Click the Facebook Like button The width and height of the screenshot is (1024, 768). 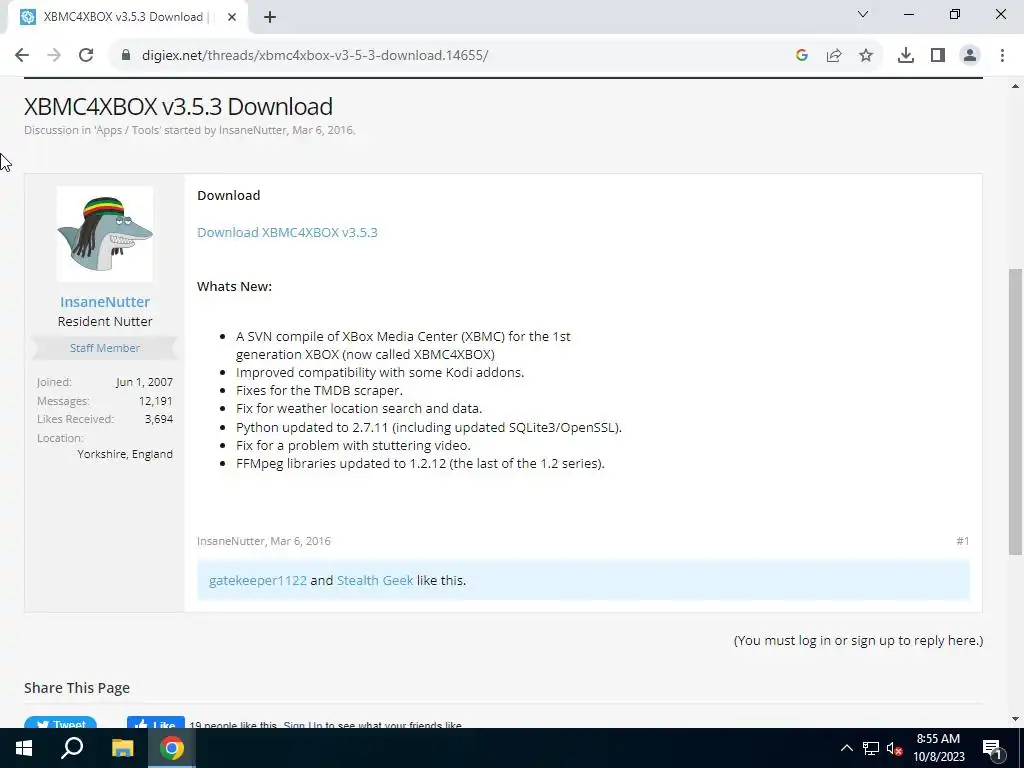pyautogui.click(x=155, y=722)
